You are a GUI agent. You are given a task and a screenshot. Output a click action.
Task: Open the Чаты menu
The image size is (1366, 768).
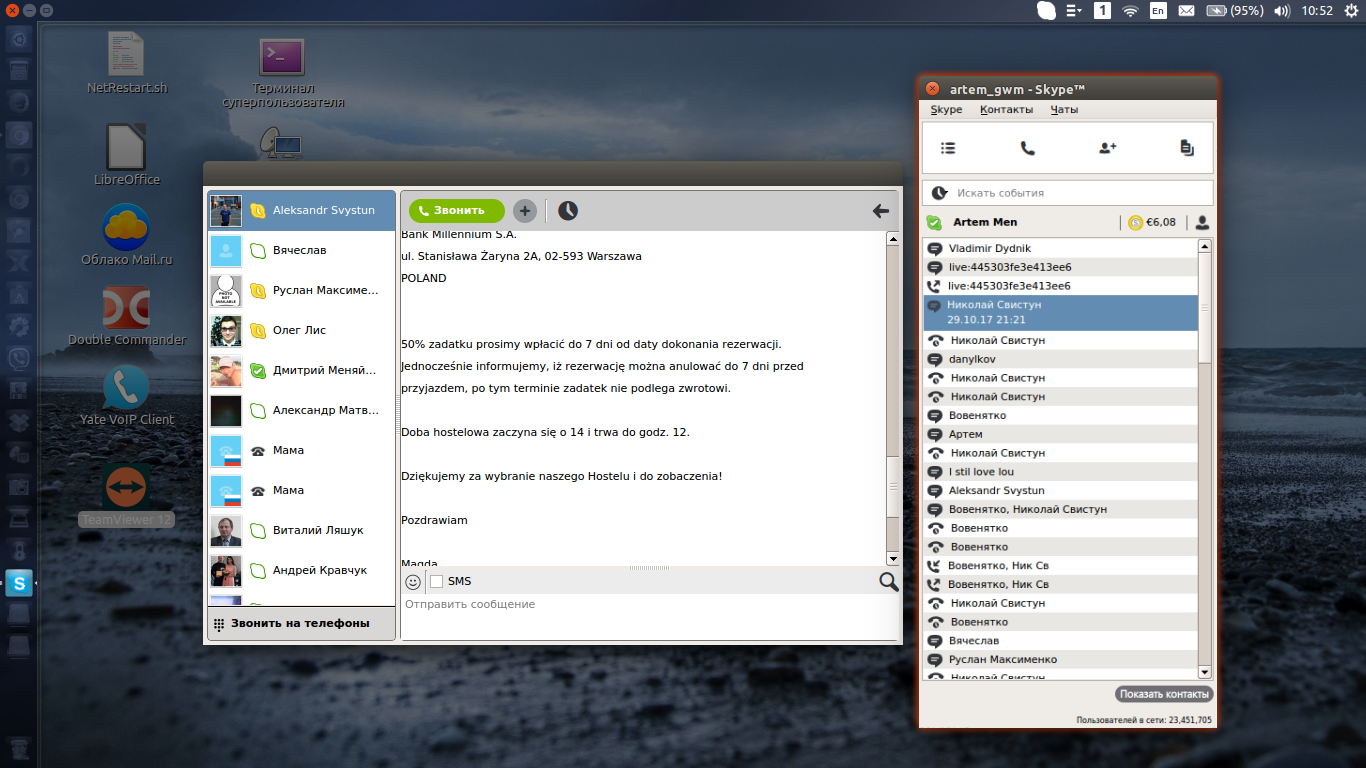pyautogui.click(x=1064, y=110)
